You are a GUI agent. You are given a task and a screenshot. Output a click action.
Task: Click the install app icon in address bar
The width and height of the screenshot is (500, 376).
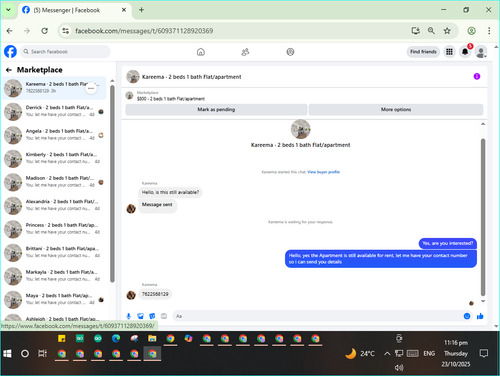coord(415,31)
